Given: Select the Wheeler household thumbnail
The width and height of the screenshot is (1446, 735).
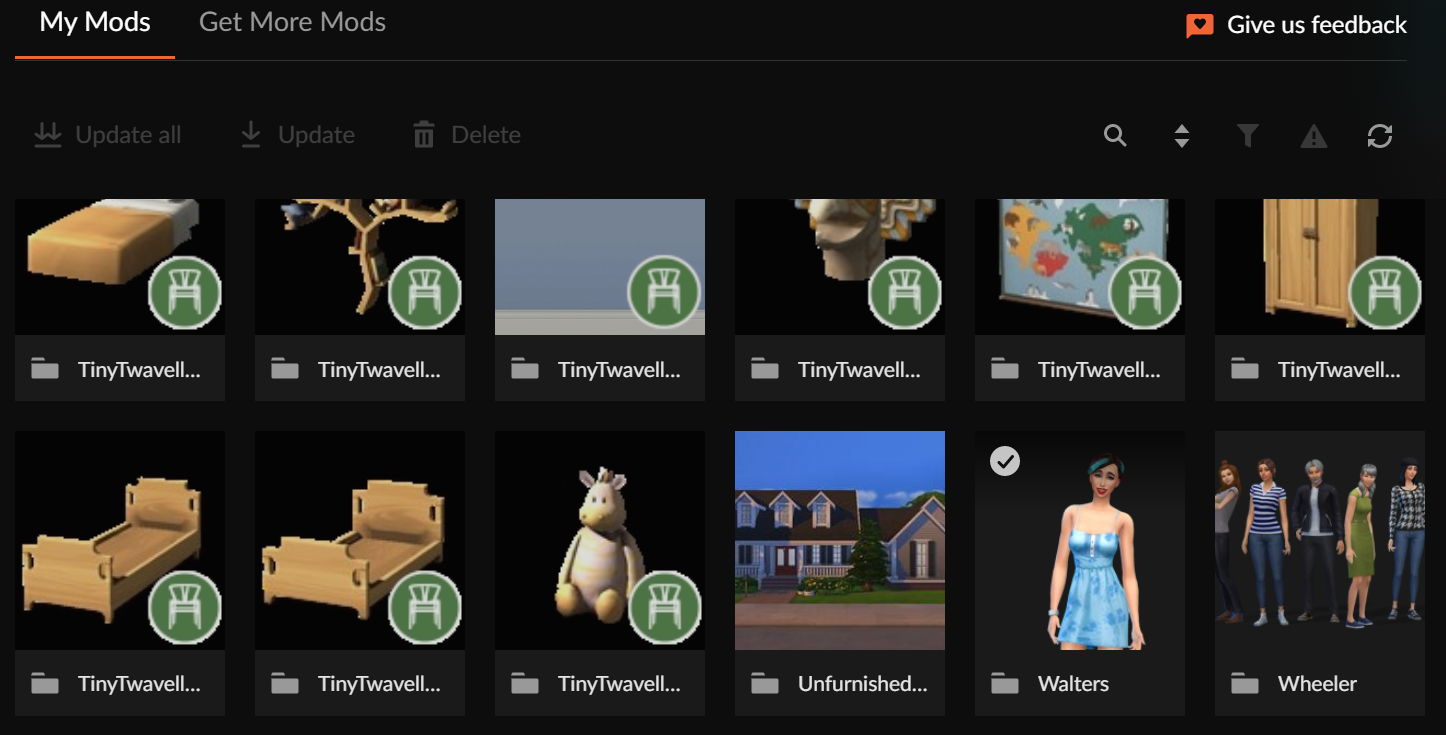Looking at the screenshot, I should point(1319,540).
